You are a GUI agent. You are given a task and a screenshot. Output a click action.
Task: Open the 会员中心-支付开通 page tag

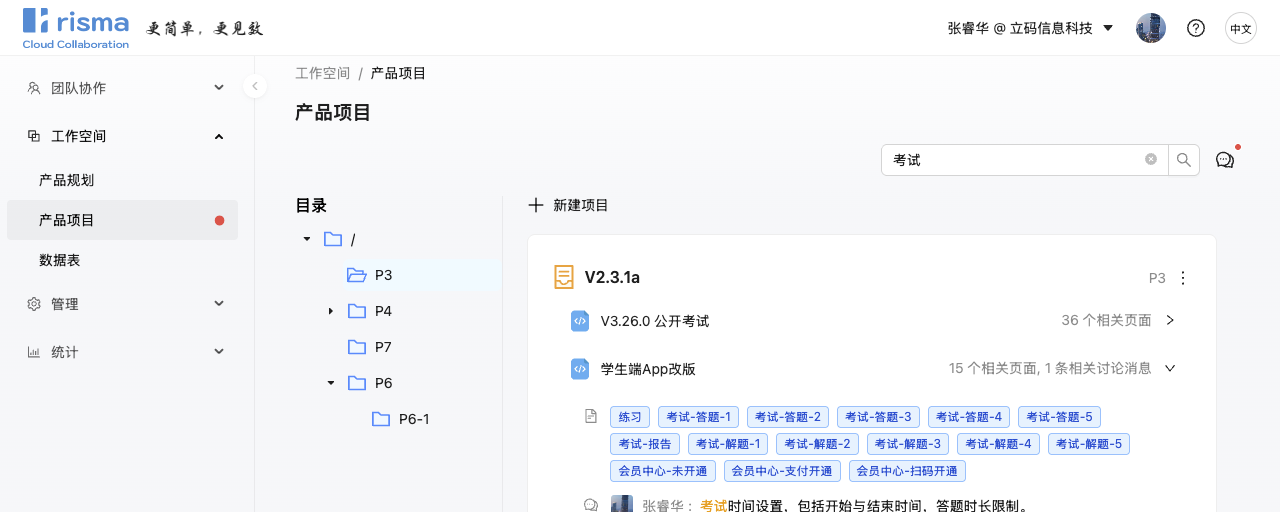(x=782, y=471)
